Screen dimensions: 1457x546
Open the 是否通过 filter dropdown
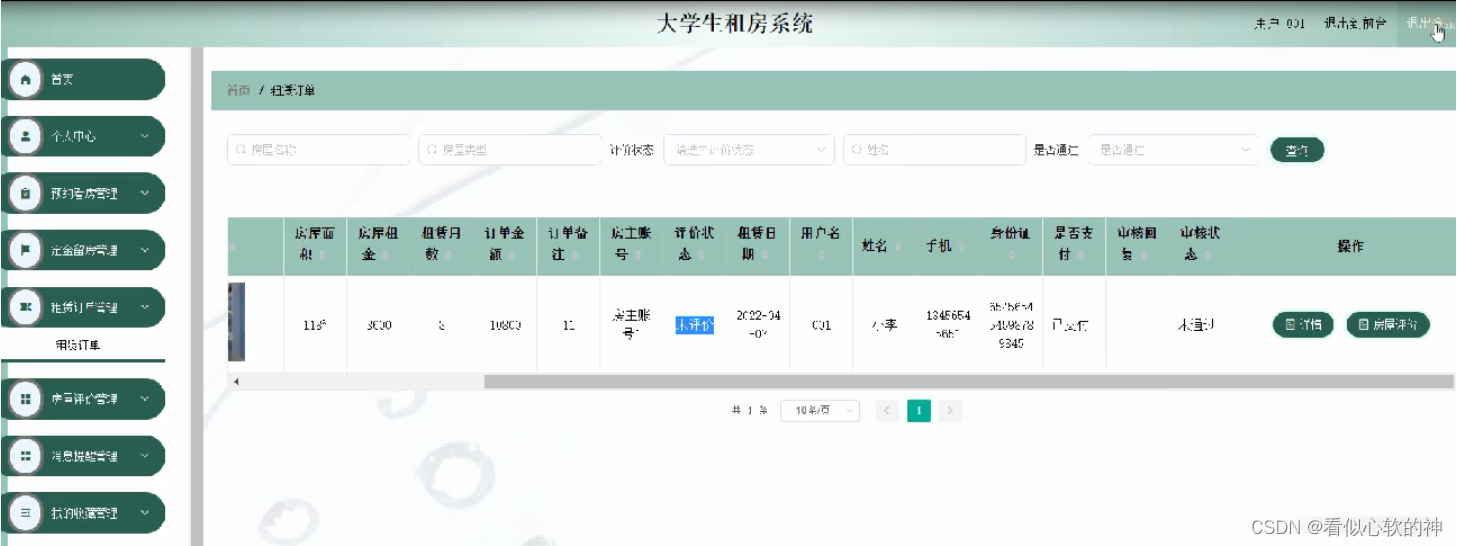tap(1173, 149)
